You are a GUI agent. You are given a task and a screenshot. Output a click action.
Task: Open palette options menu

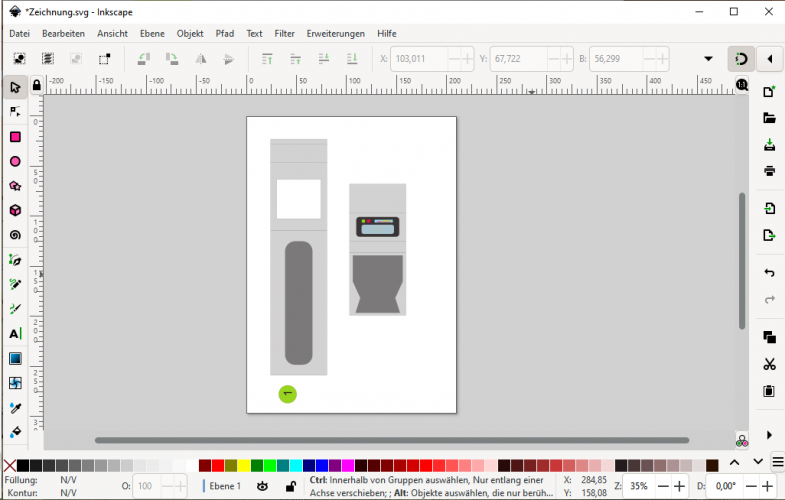[777, 462]
